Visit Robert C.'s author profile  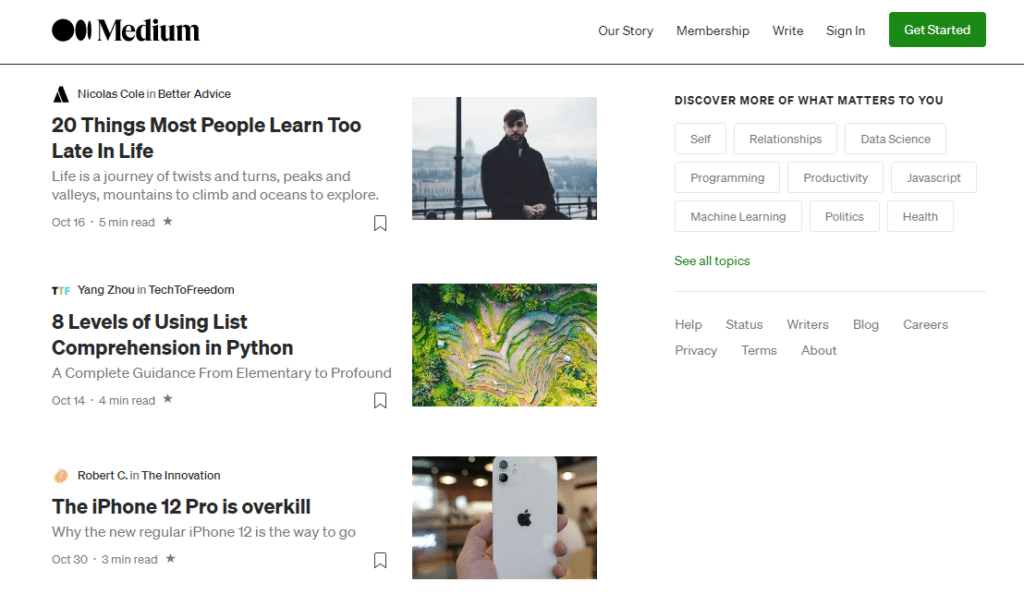point(103,476)
